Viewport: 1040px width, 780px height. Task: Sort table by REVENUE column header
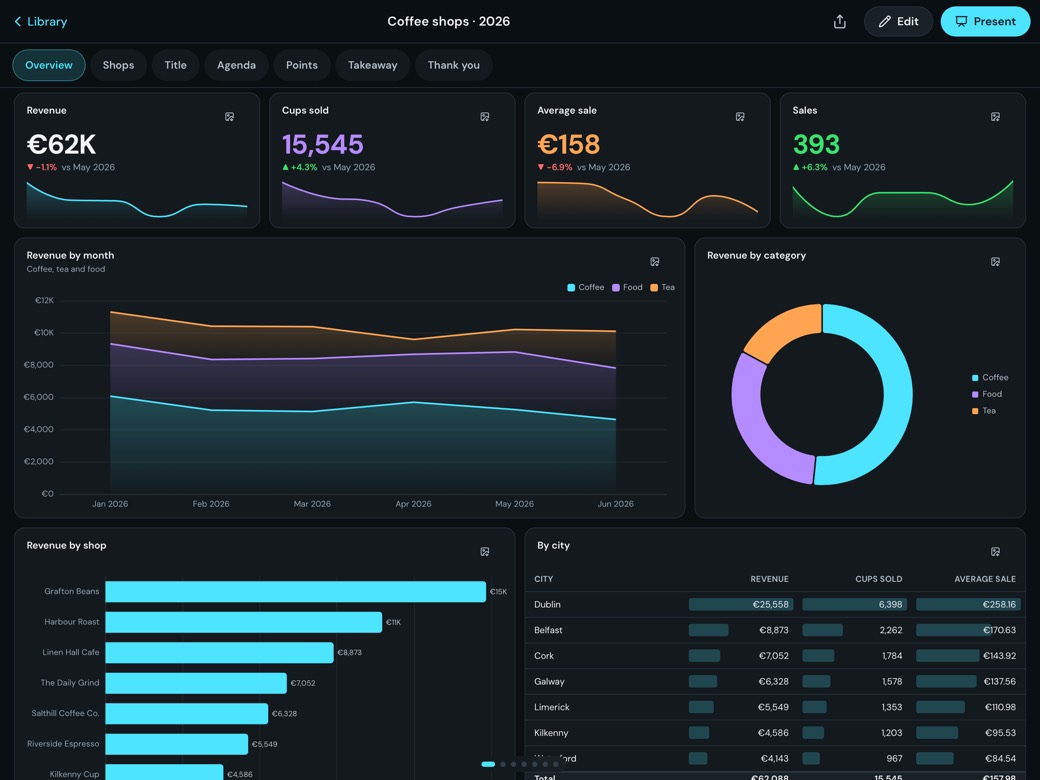[769, 579]
